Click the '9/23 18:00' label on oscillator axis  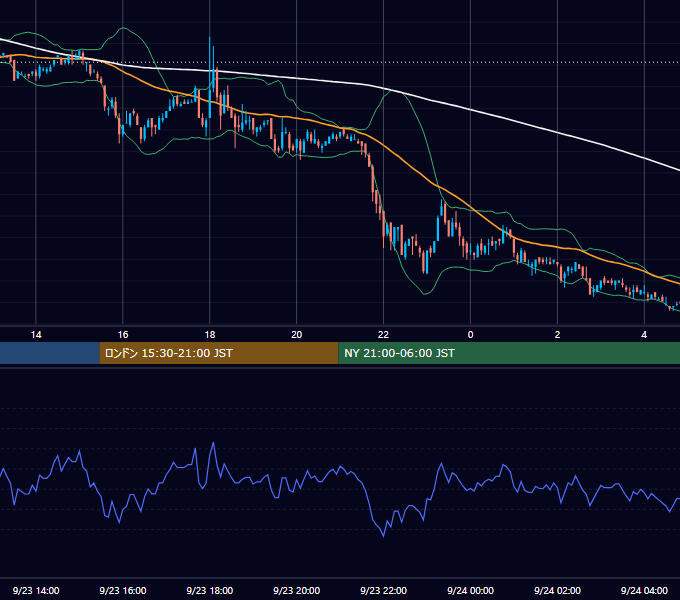[x=209, y=590]
